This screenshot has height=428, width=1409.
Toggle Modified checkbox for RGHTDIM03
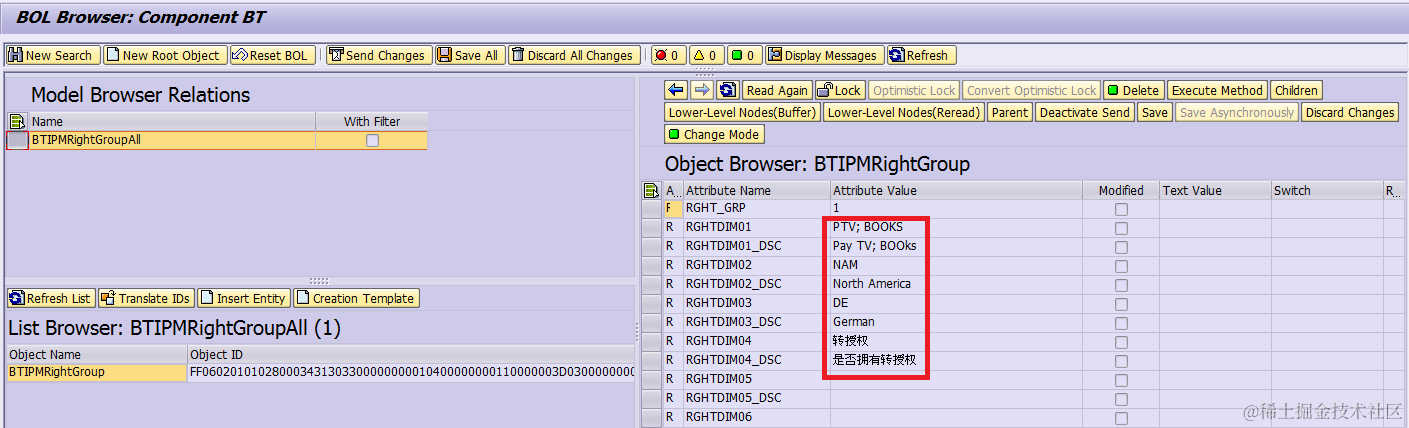[1121, 304]
